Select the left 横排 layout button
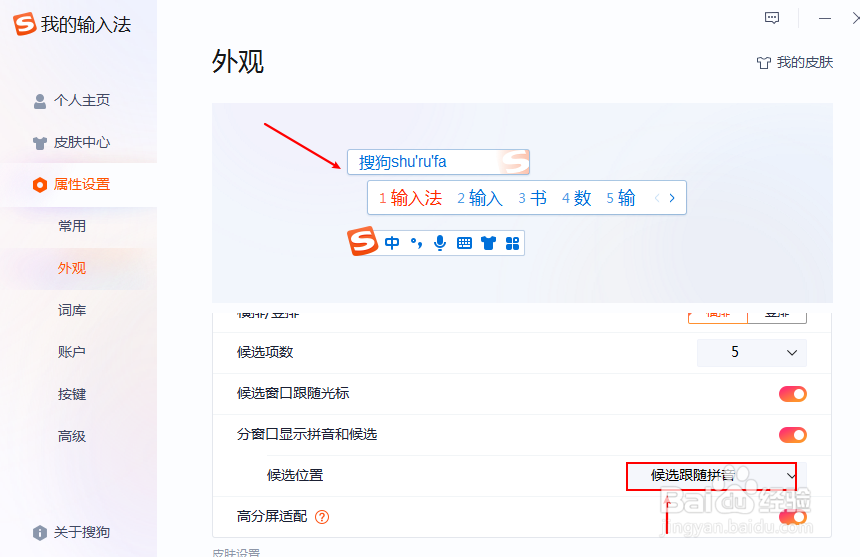The width and height of the screenshot is (860, 557). tap(718, 317)
